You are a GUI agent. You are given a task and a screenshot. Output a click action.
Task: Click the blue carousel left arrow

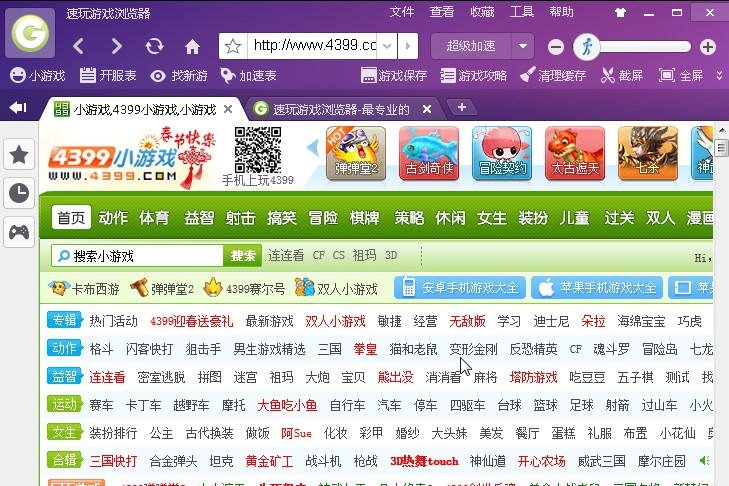312,148
